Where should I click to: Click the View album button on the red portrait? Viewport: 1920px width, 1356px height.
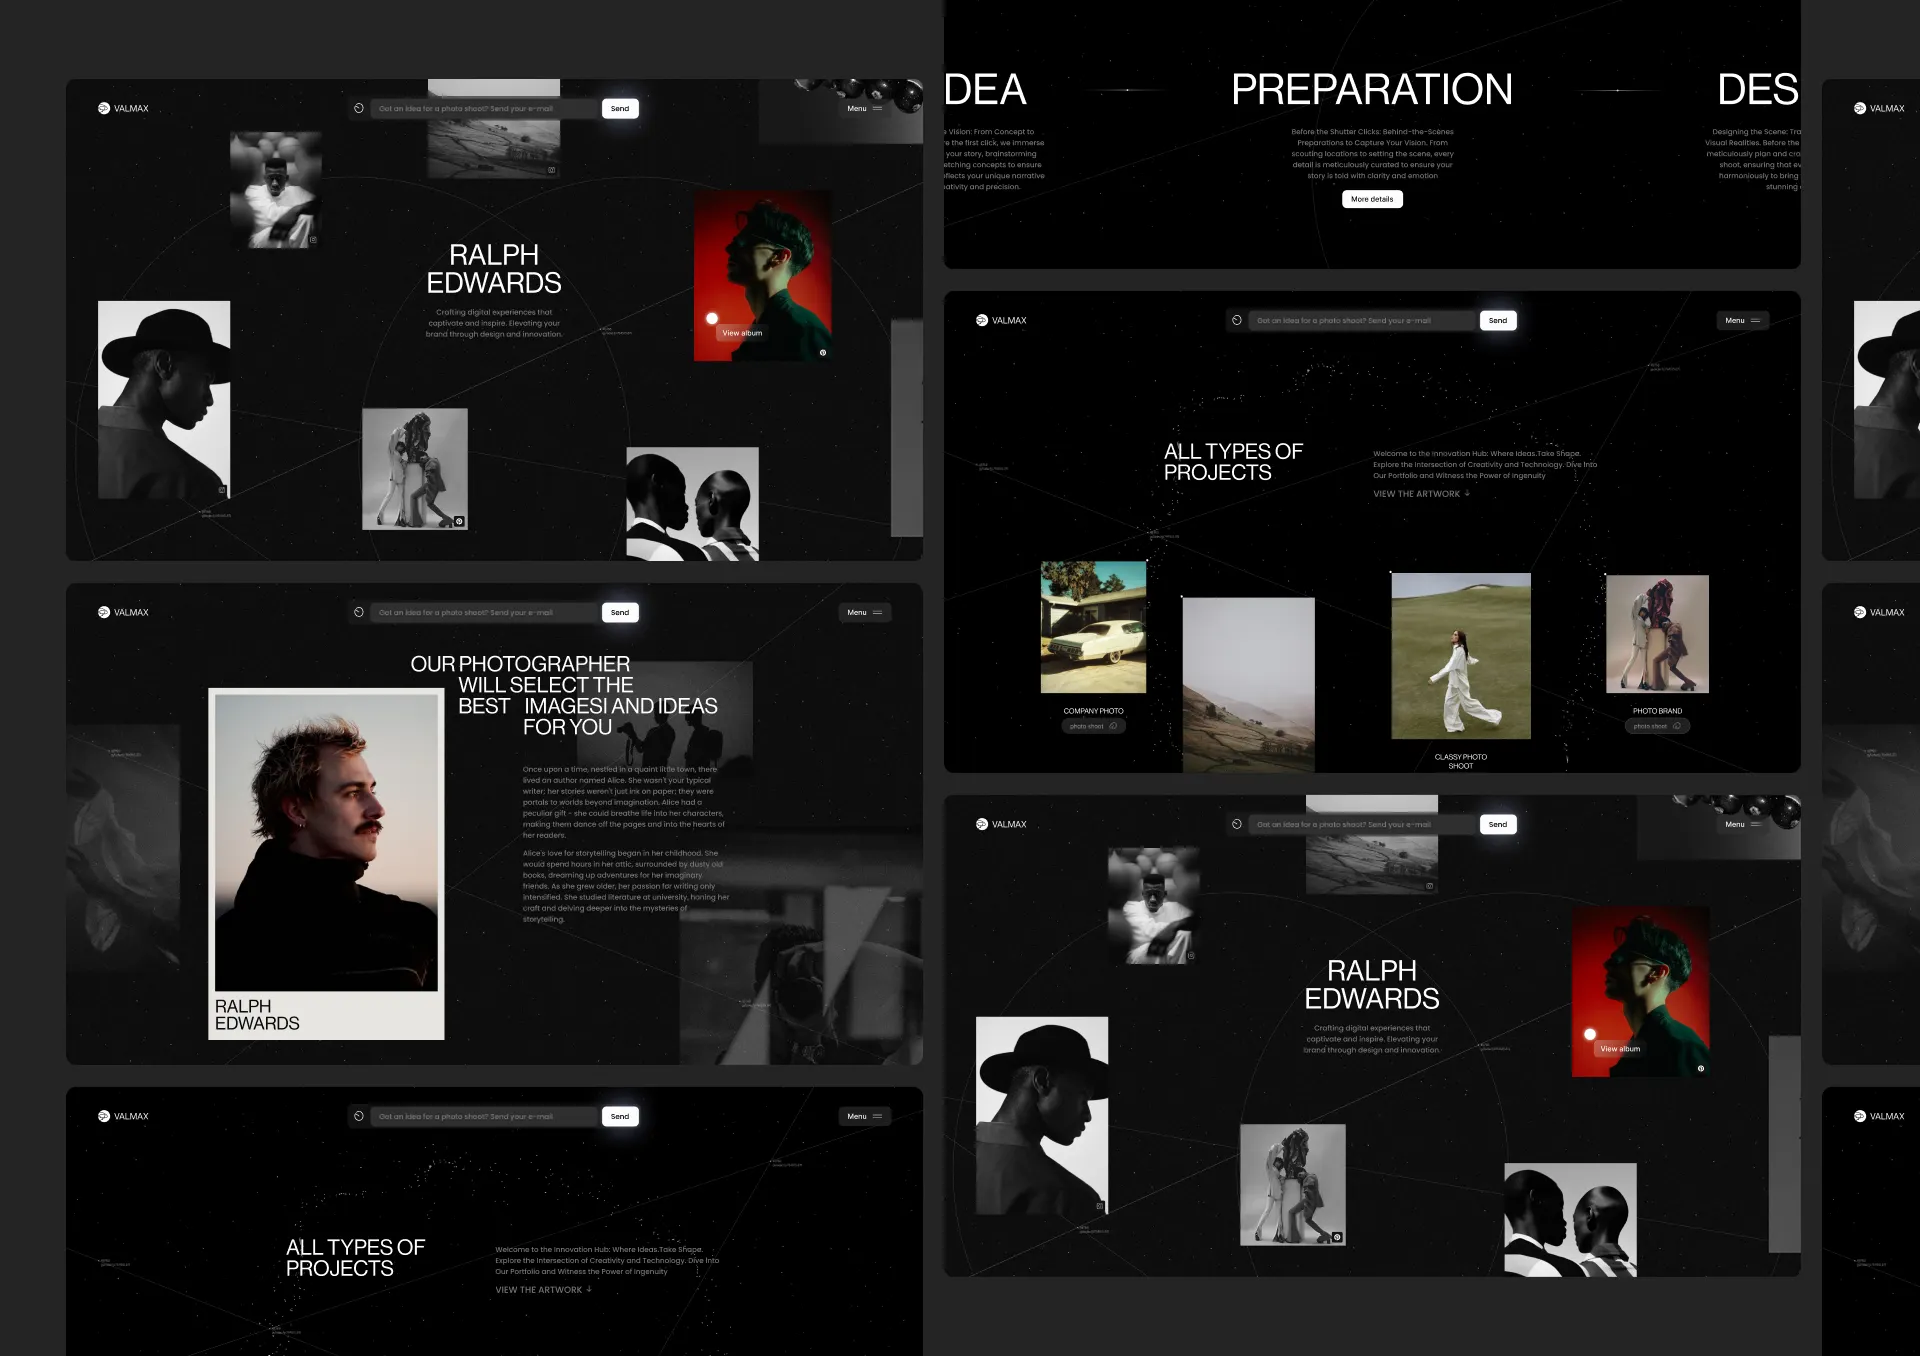point(742,333)
